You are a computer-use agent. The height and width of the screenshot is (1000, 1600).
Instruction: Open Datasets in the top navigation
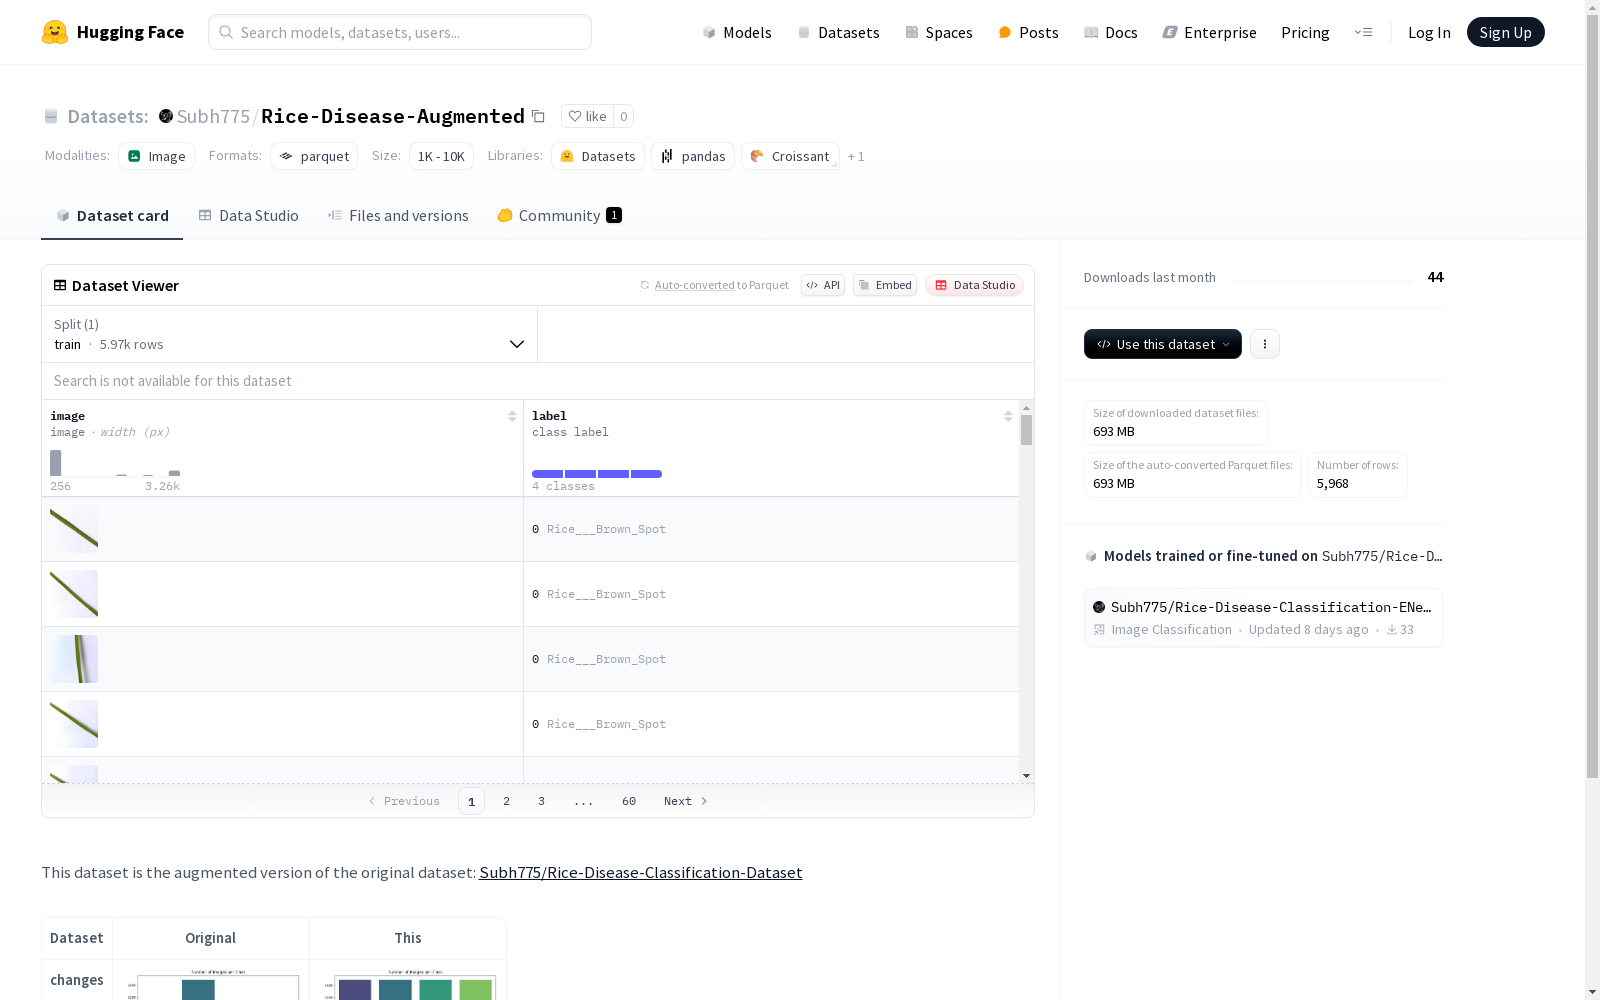pyautogui.click(x=838, y=32)
